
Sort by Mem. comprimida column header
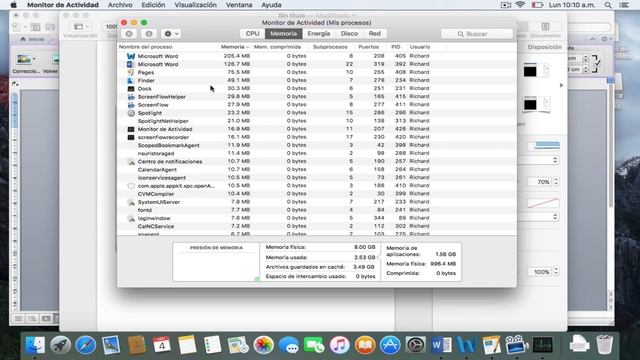278,47
